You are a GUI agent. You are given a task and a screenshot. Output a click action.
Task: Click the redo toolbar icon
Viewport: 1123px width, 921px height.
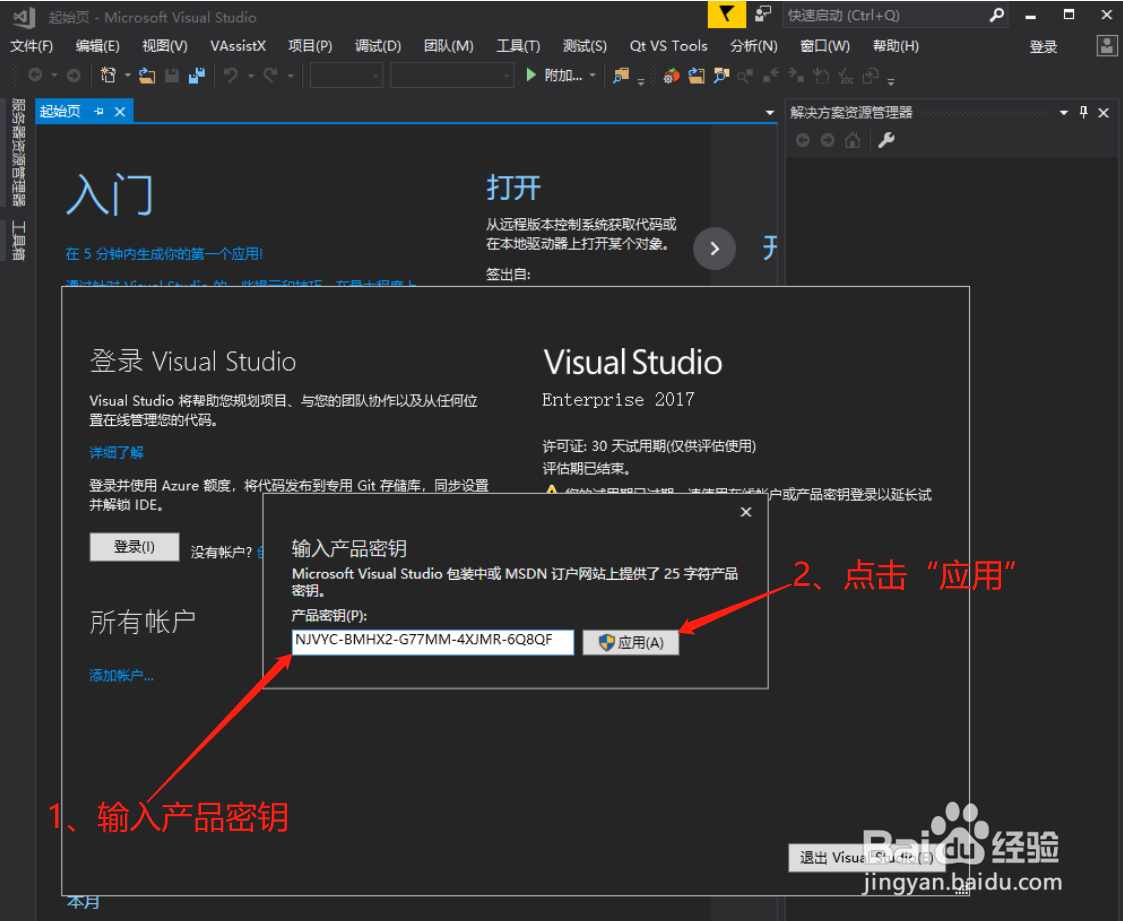(x=270, y=74)
